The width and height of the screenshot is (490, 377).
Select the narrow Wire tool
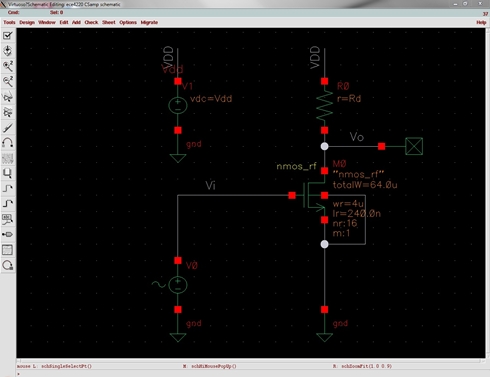(x=8, y=188)
